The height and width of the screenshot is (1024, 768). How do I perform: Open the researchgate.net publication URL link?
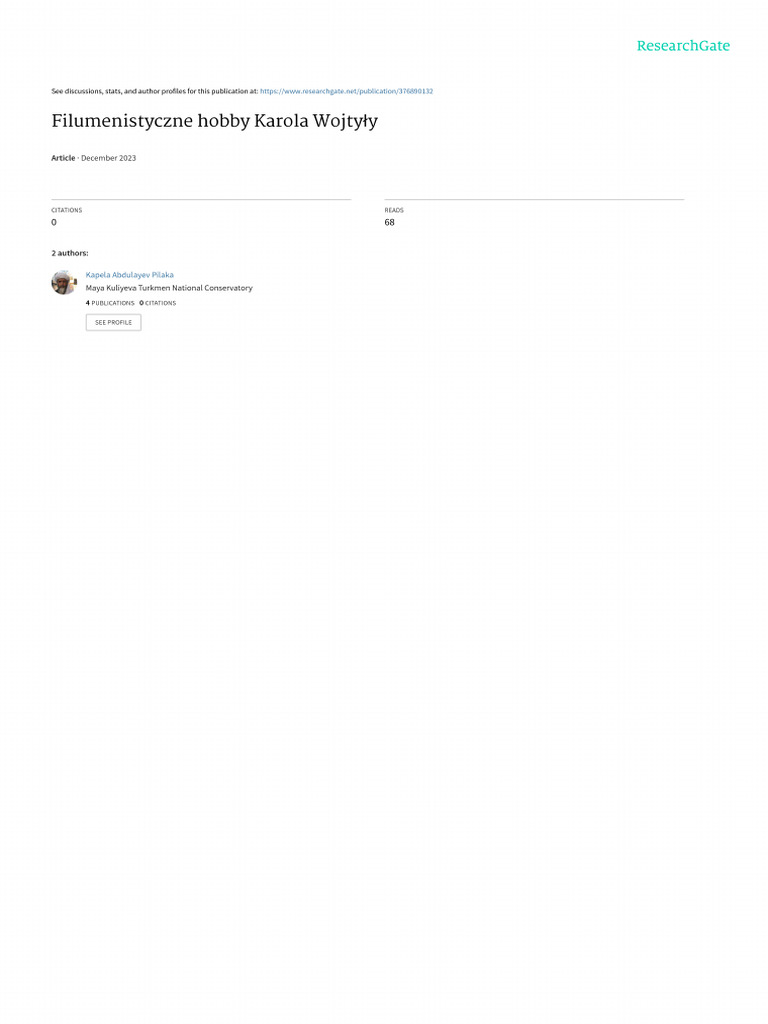pyautogui.click(x=346, y=91)
